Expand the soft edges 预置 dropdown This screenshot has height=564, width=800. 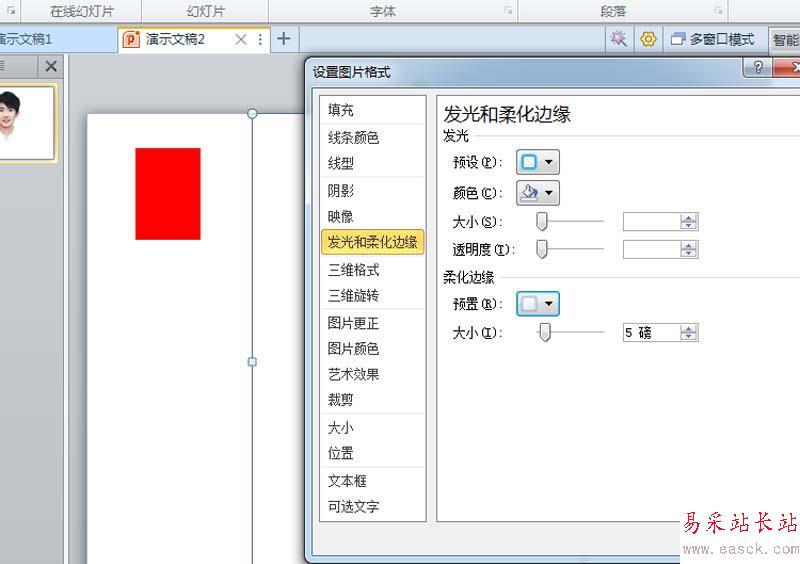click(538, 304)
